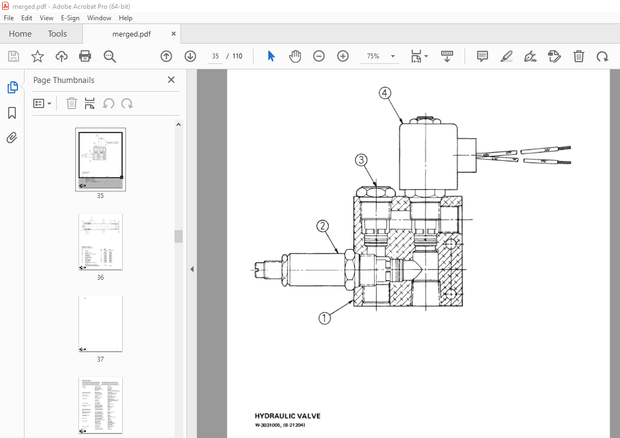Screen dimensions: 620x438
Task: Collapse the navigation pane with arrow
Action: 192,269
